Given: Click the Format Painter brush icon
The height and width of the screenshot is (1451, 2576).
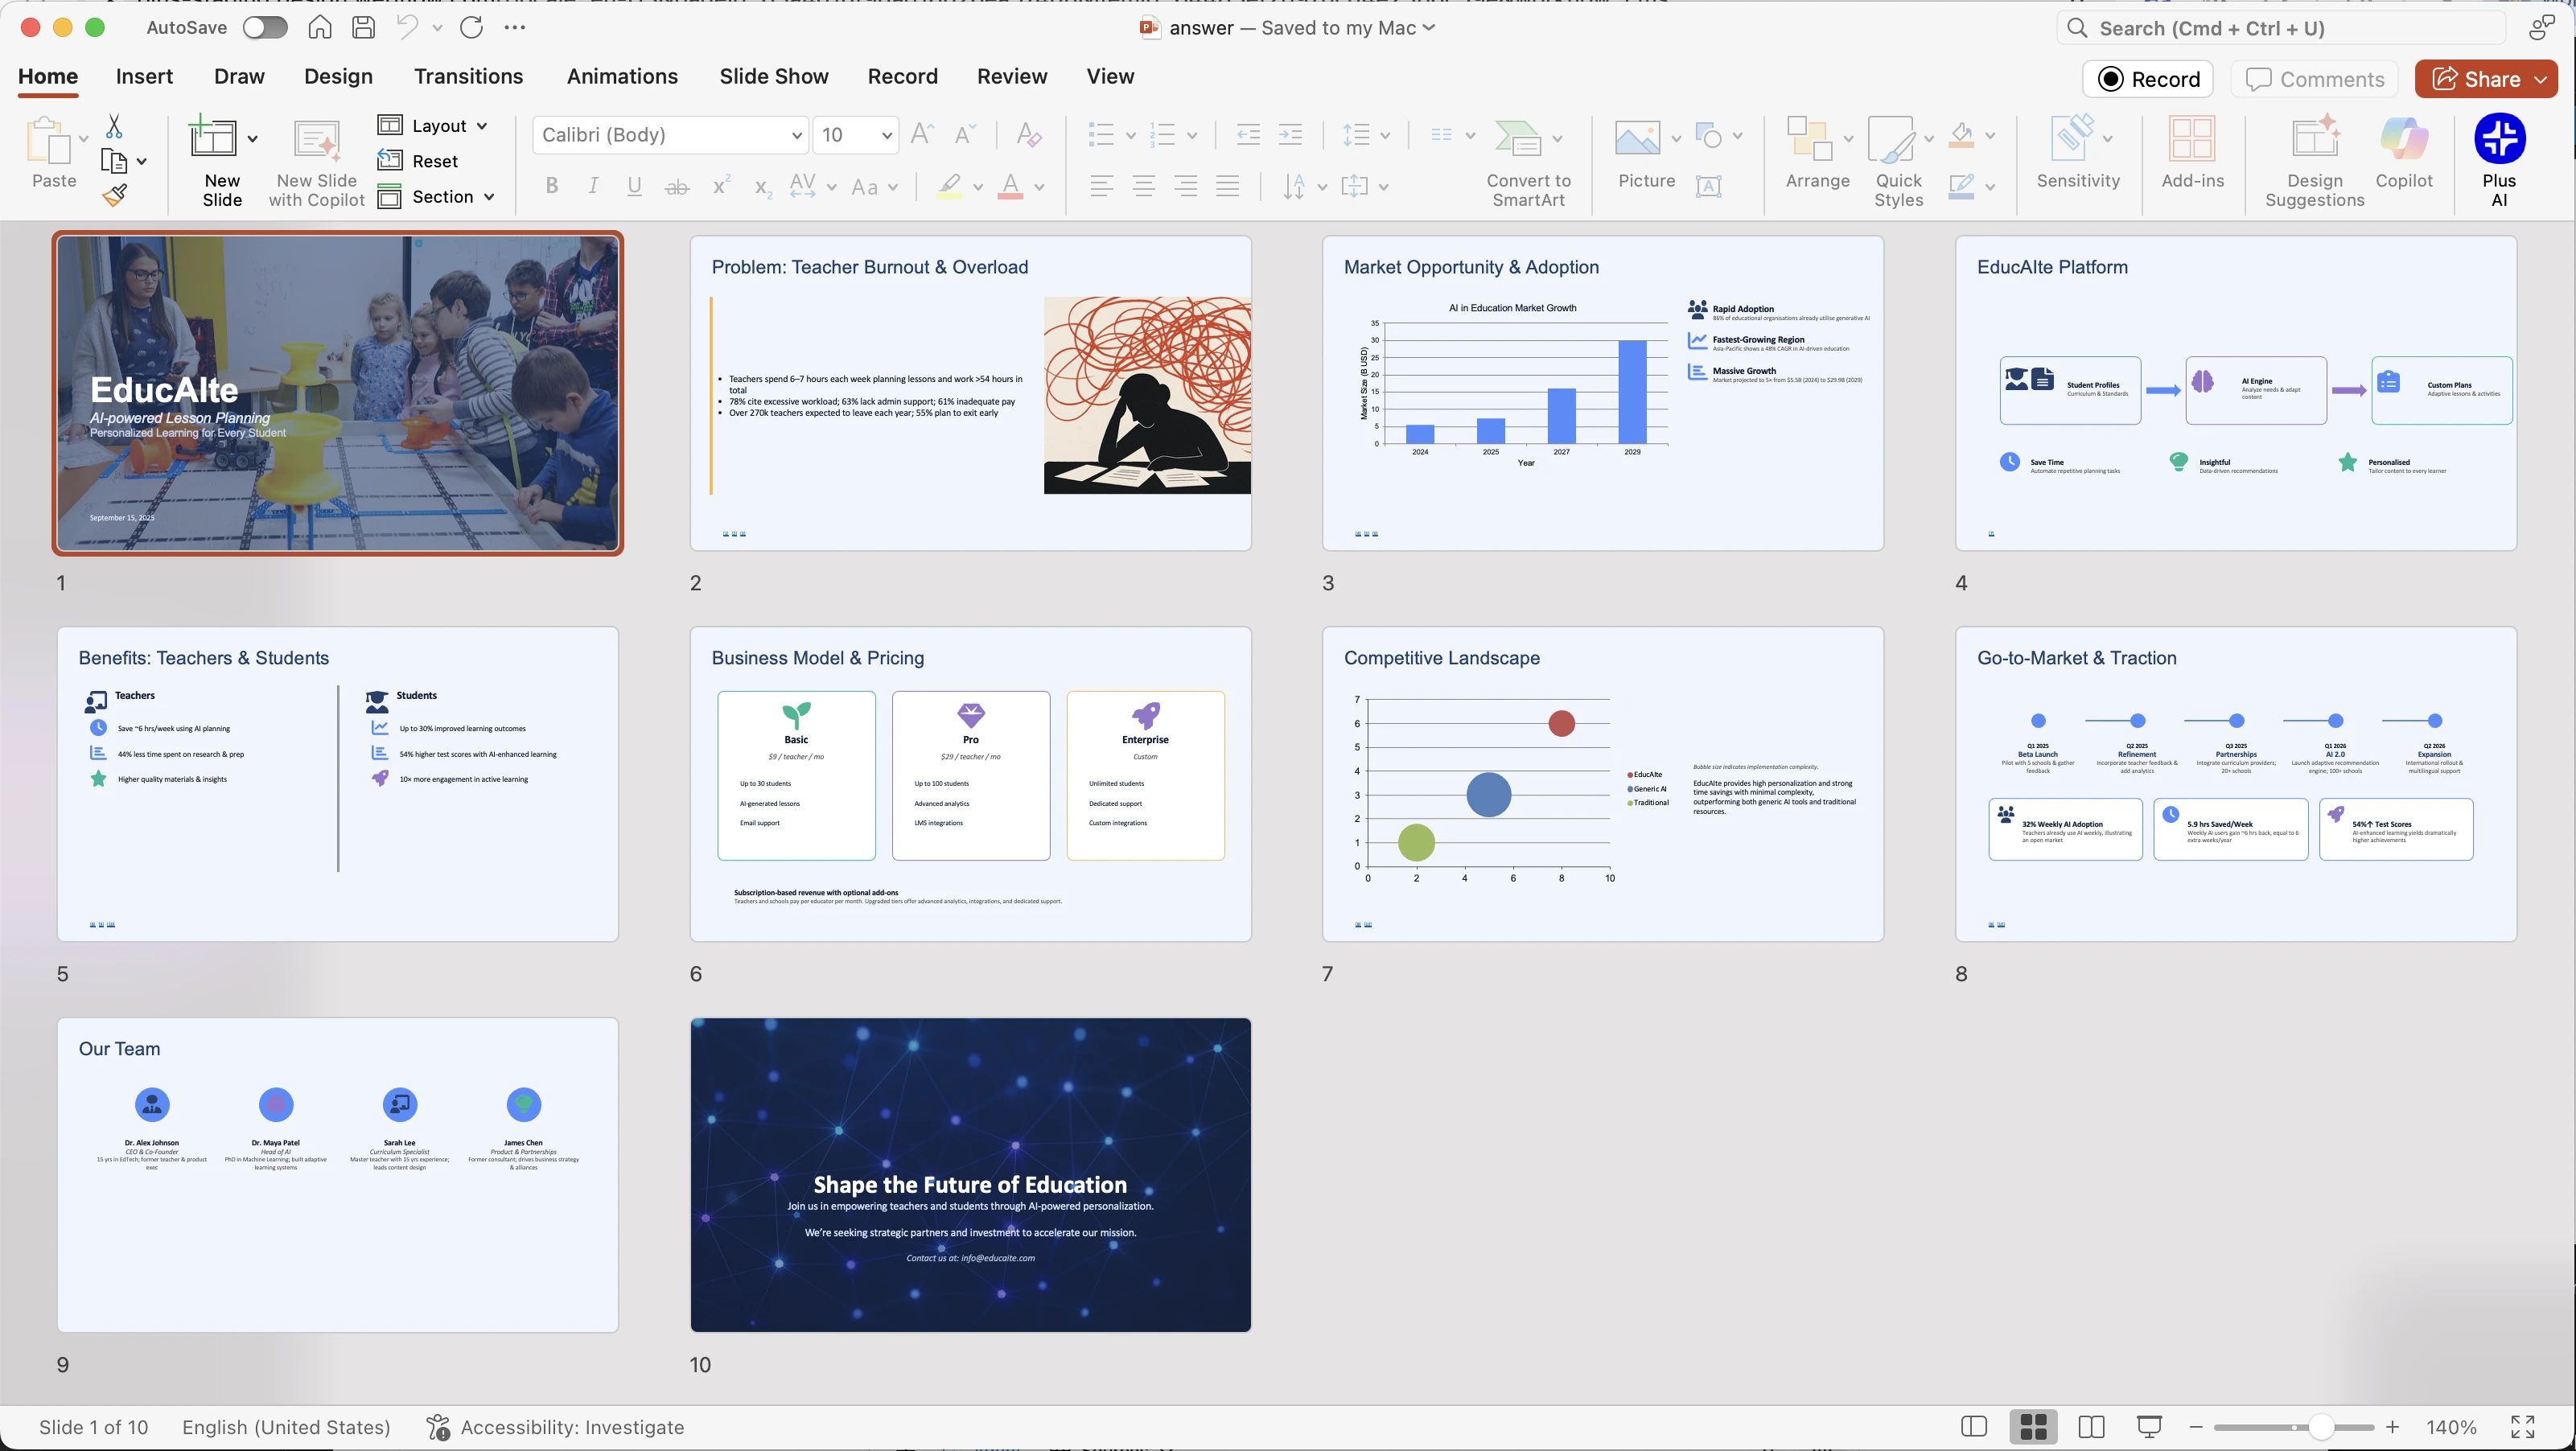Looking at the screenshot, I should tap(115, 195).
